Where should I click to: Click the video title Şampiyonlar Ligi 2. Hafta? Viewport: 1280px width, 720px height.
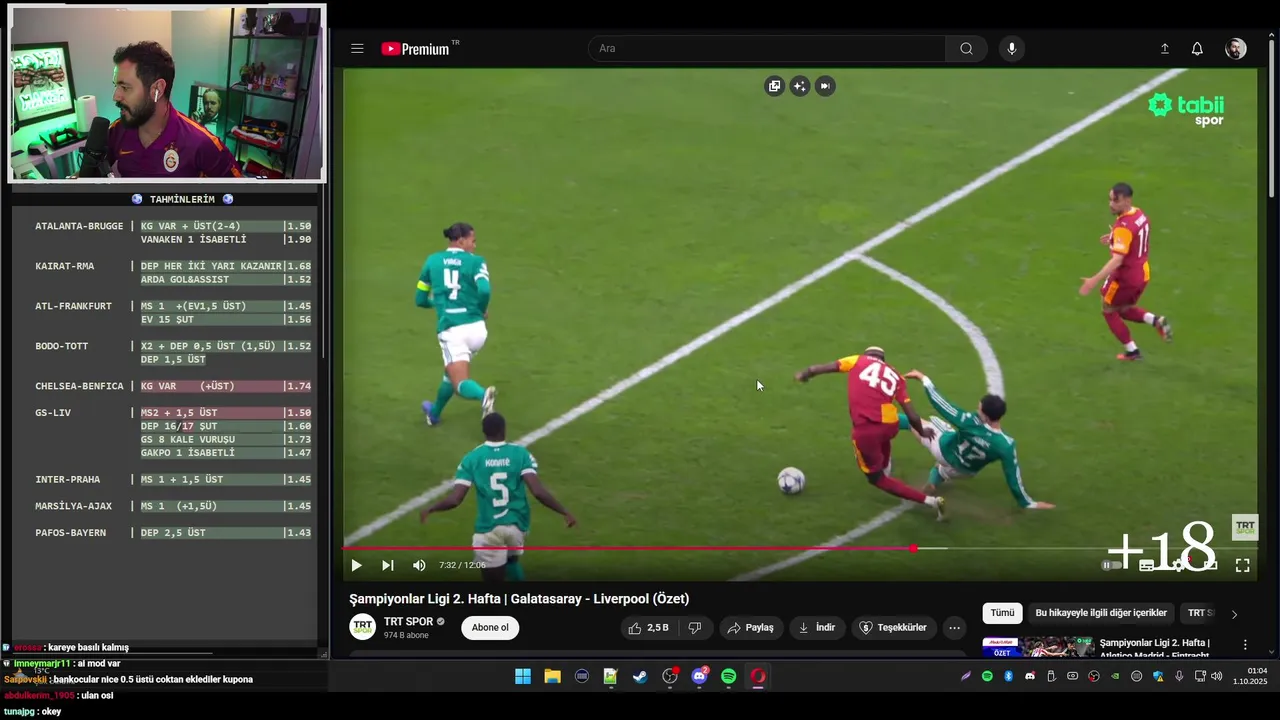519,599
